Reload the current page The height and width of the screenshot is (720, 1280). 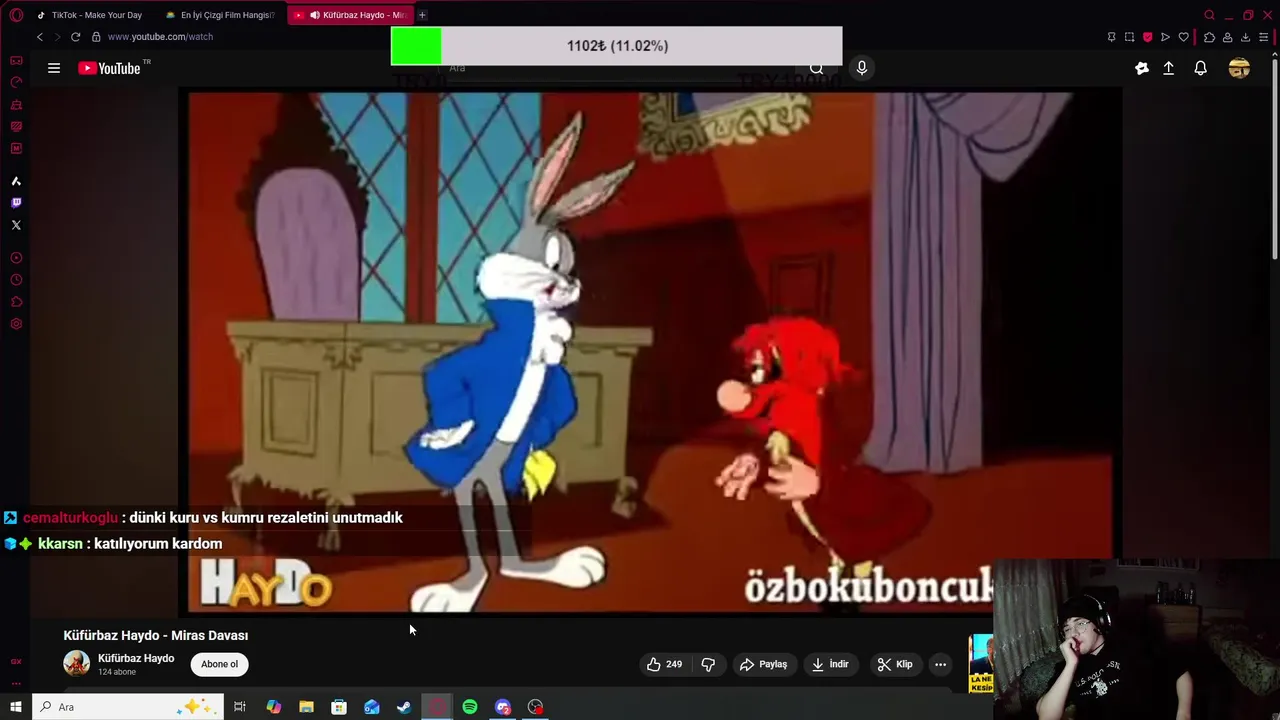pyautogui.click(x=75, y=37)
